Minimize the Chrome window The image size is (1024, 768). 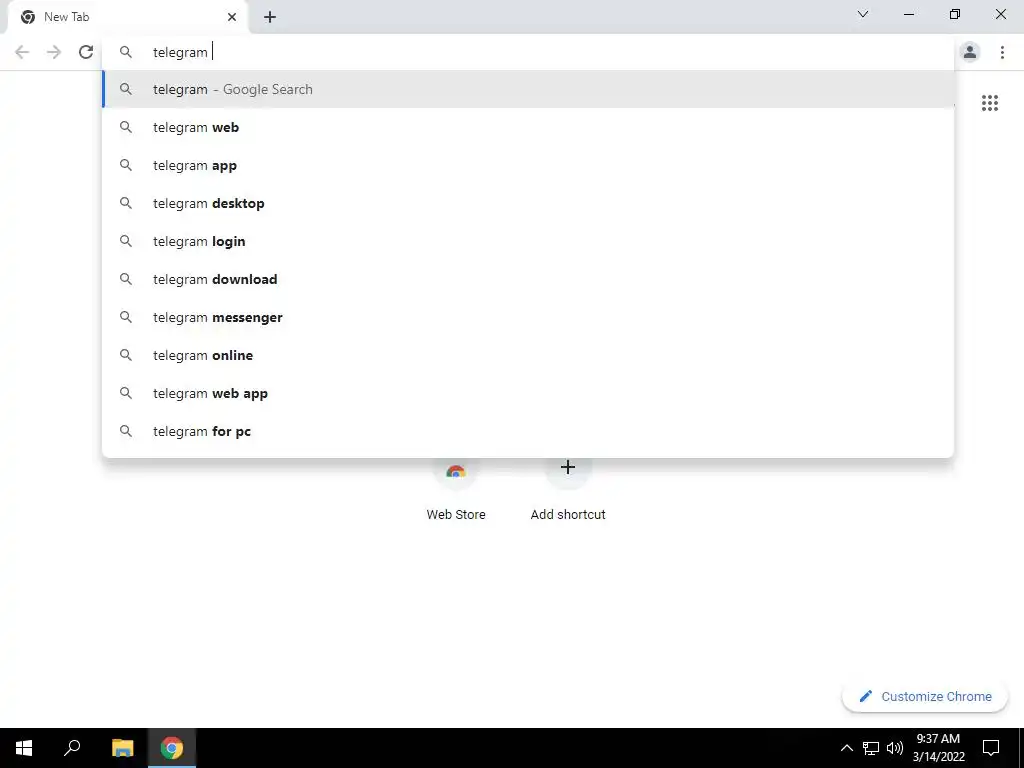[x=908, y=14]
